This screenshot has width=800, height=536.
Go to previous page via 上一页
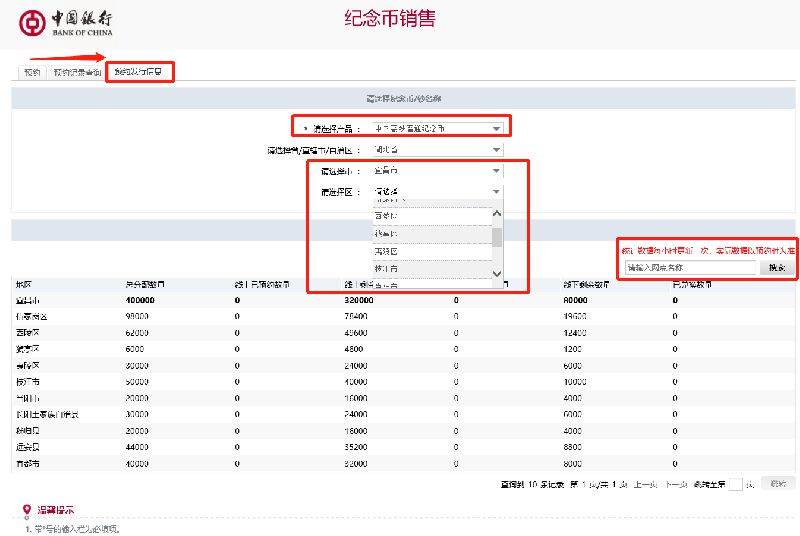coord(645,484)
